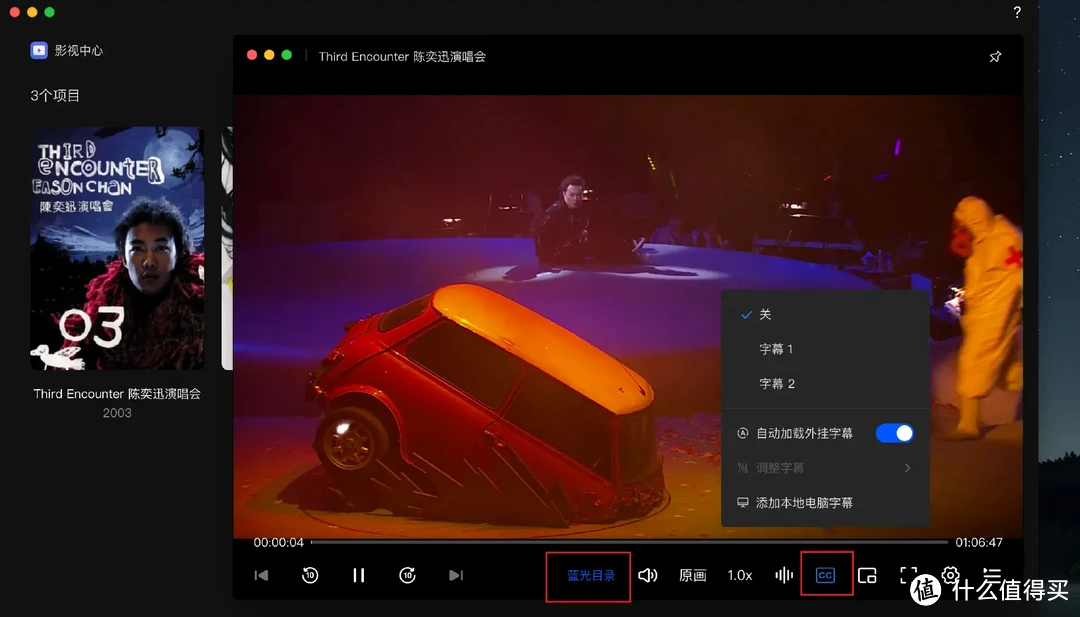The image size is (1080, 617).
Task: Click the player window title text
Action: [402, 56]
